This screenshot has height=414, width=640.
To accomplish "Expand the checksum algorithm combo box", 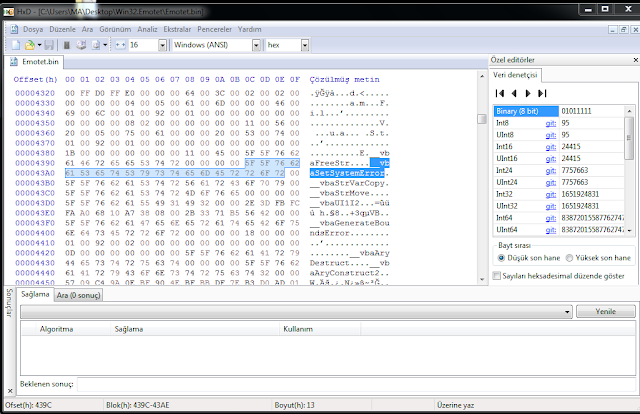I will click(567, 312).
